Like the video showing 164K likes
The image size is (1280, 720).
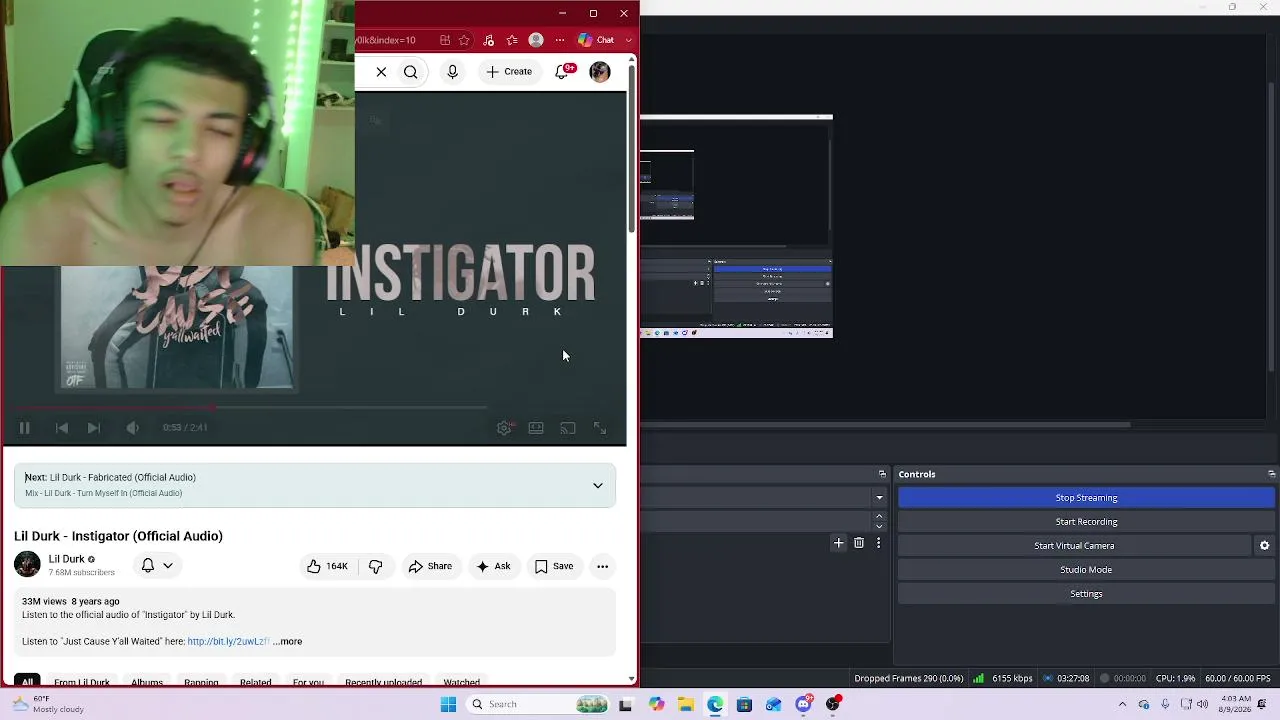pos(328,566)
